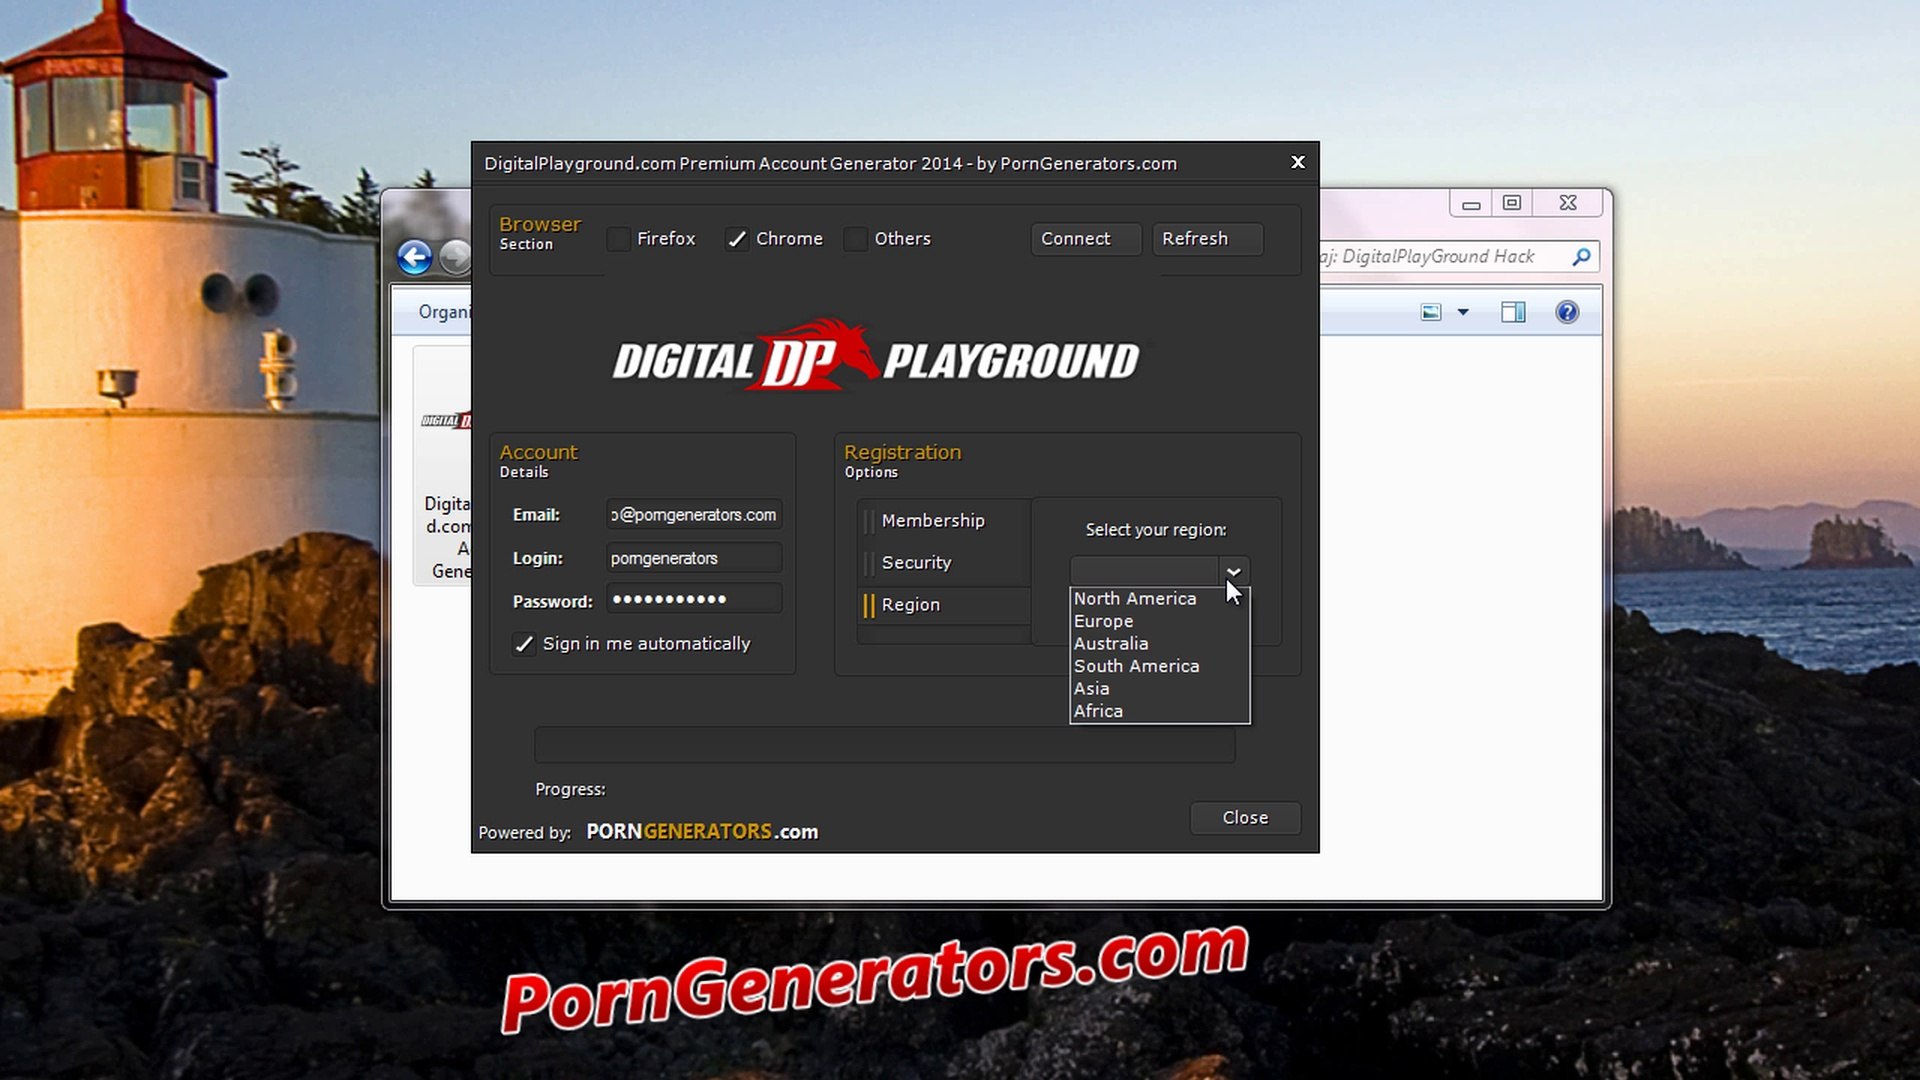This screenshot has width=1920, height=1080.
Task: Toggle the Explorer preview pane icon
Action: point(1513,312)
